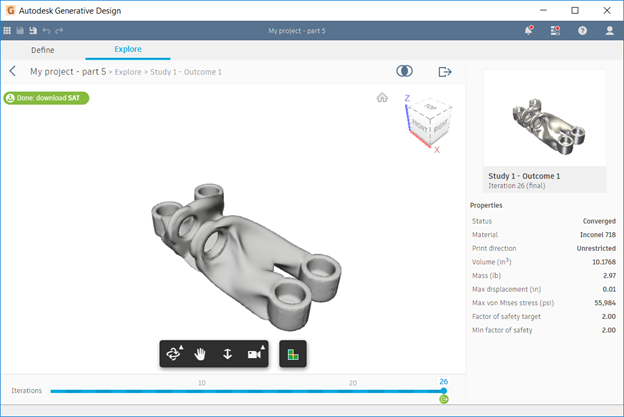Viewport: 624px width, 417px height.
Task: Toggle the stress view colored blocks icon
Action: click(293, 354)
